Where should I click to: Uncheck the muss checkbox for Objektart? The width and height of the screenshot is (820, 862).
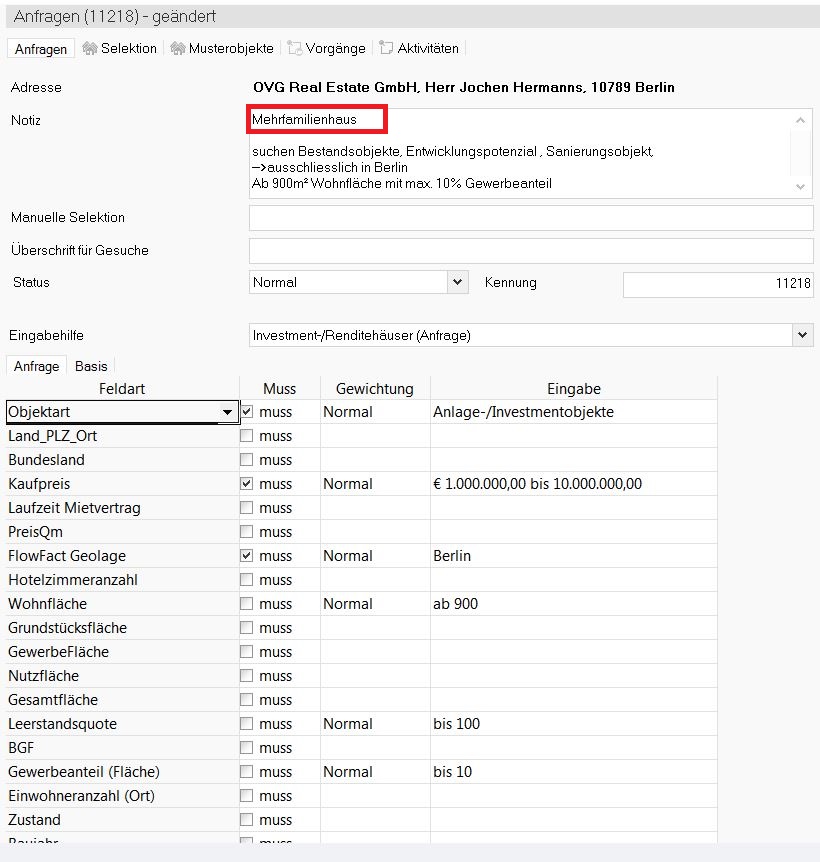(247, 412)
